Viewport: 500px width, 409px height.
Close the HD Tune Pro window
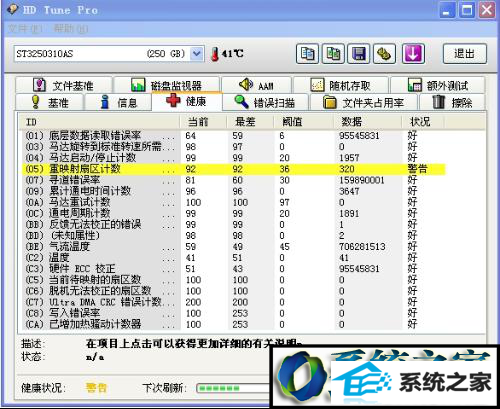point(487,10)
